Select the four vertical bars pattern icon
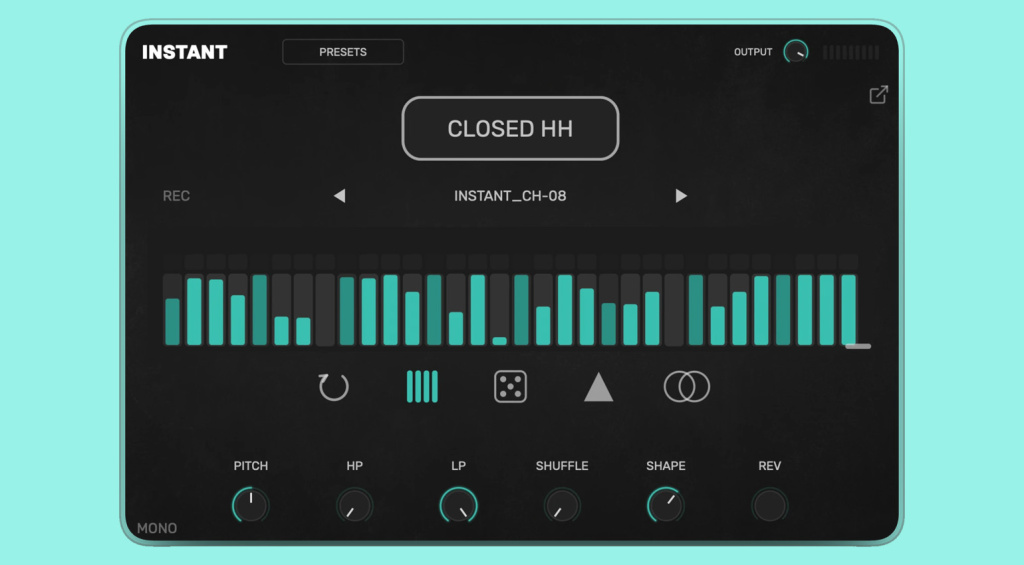 coord(422,387)
